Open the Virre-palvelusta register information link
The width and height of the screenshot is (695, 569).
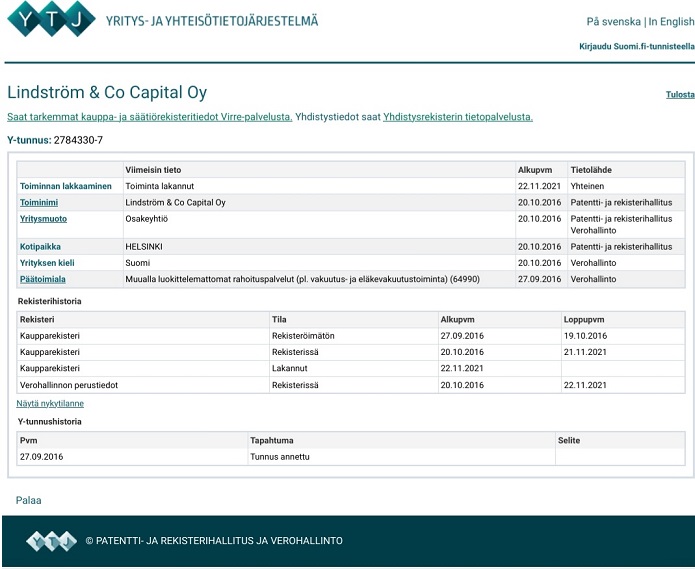point(150,117)
